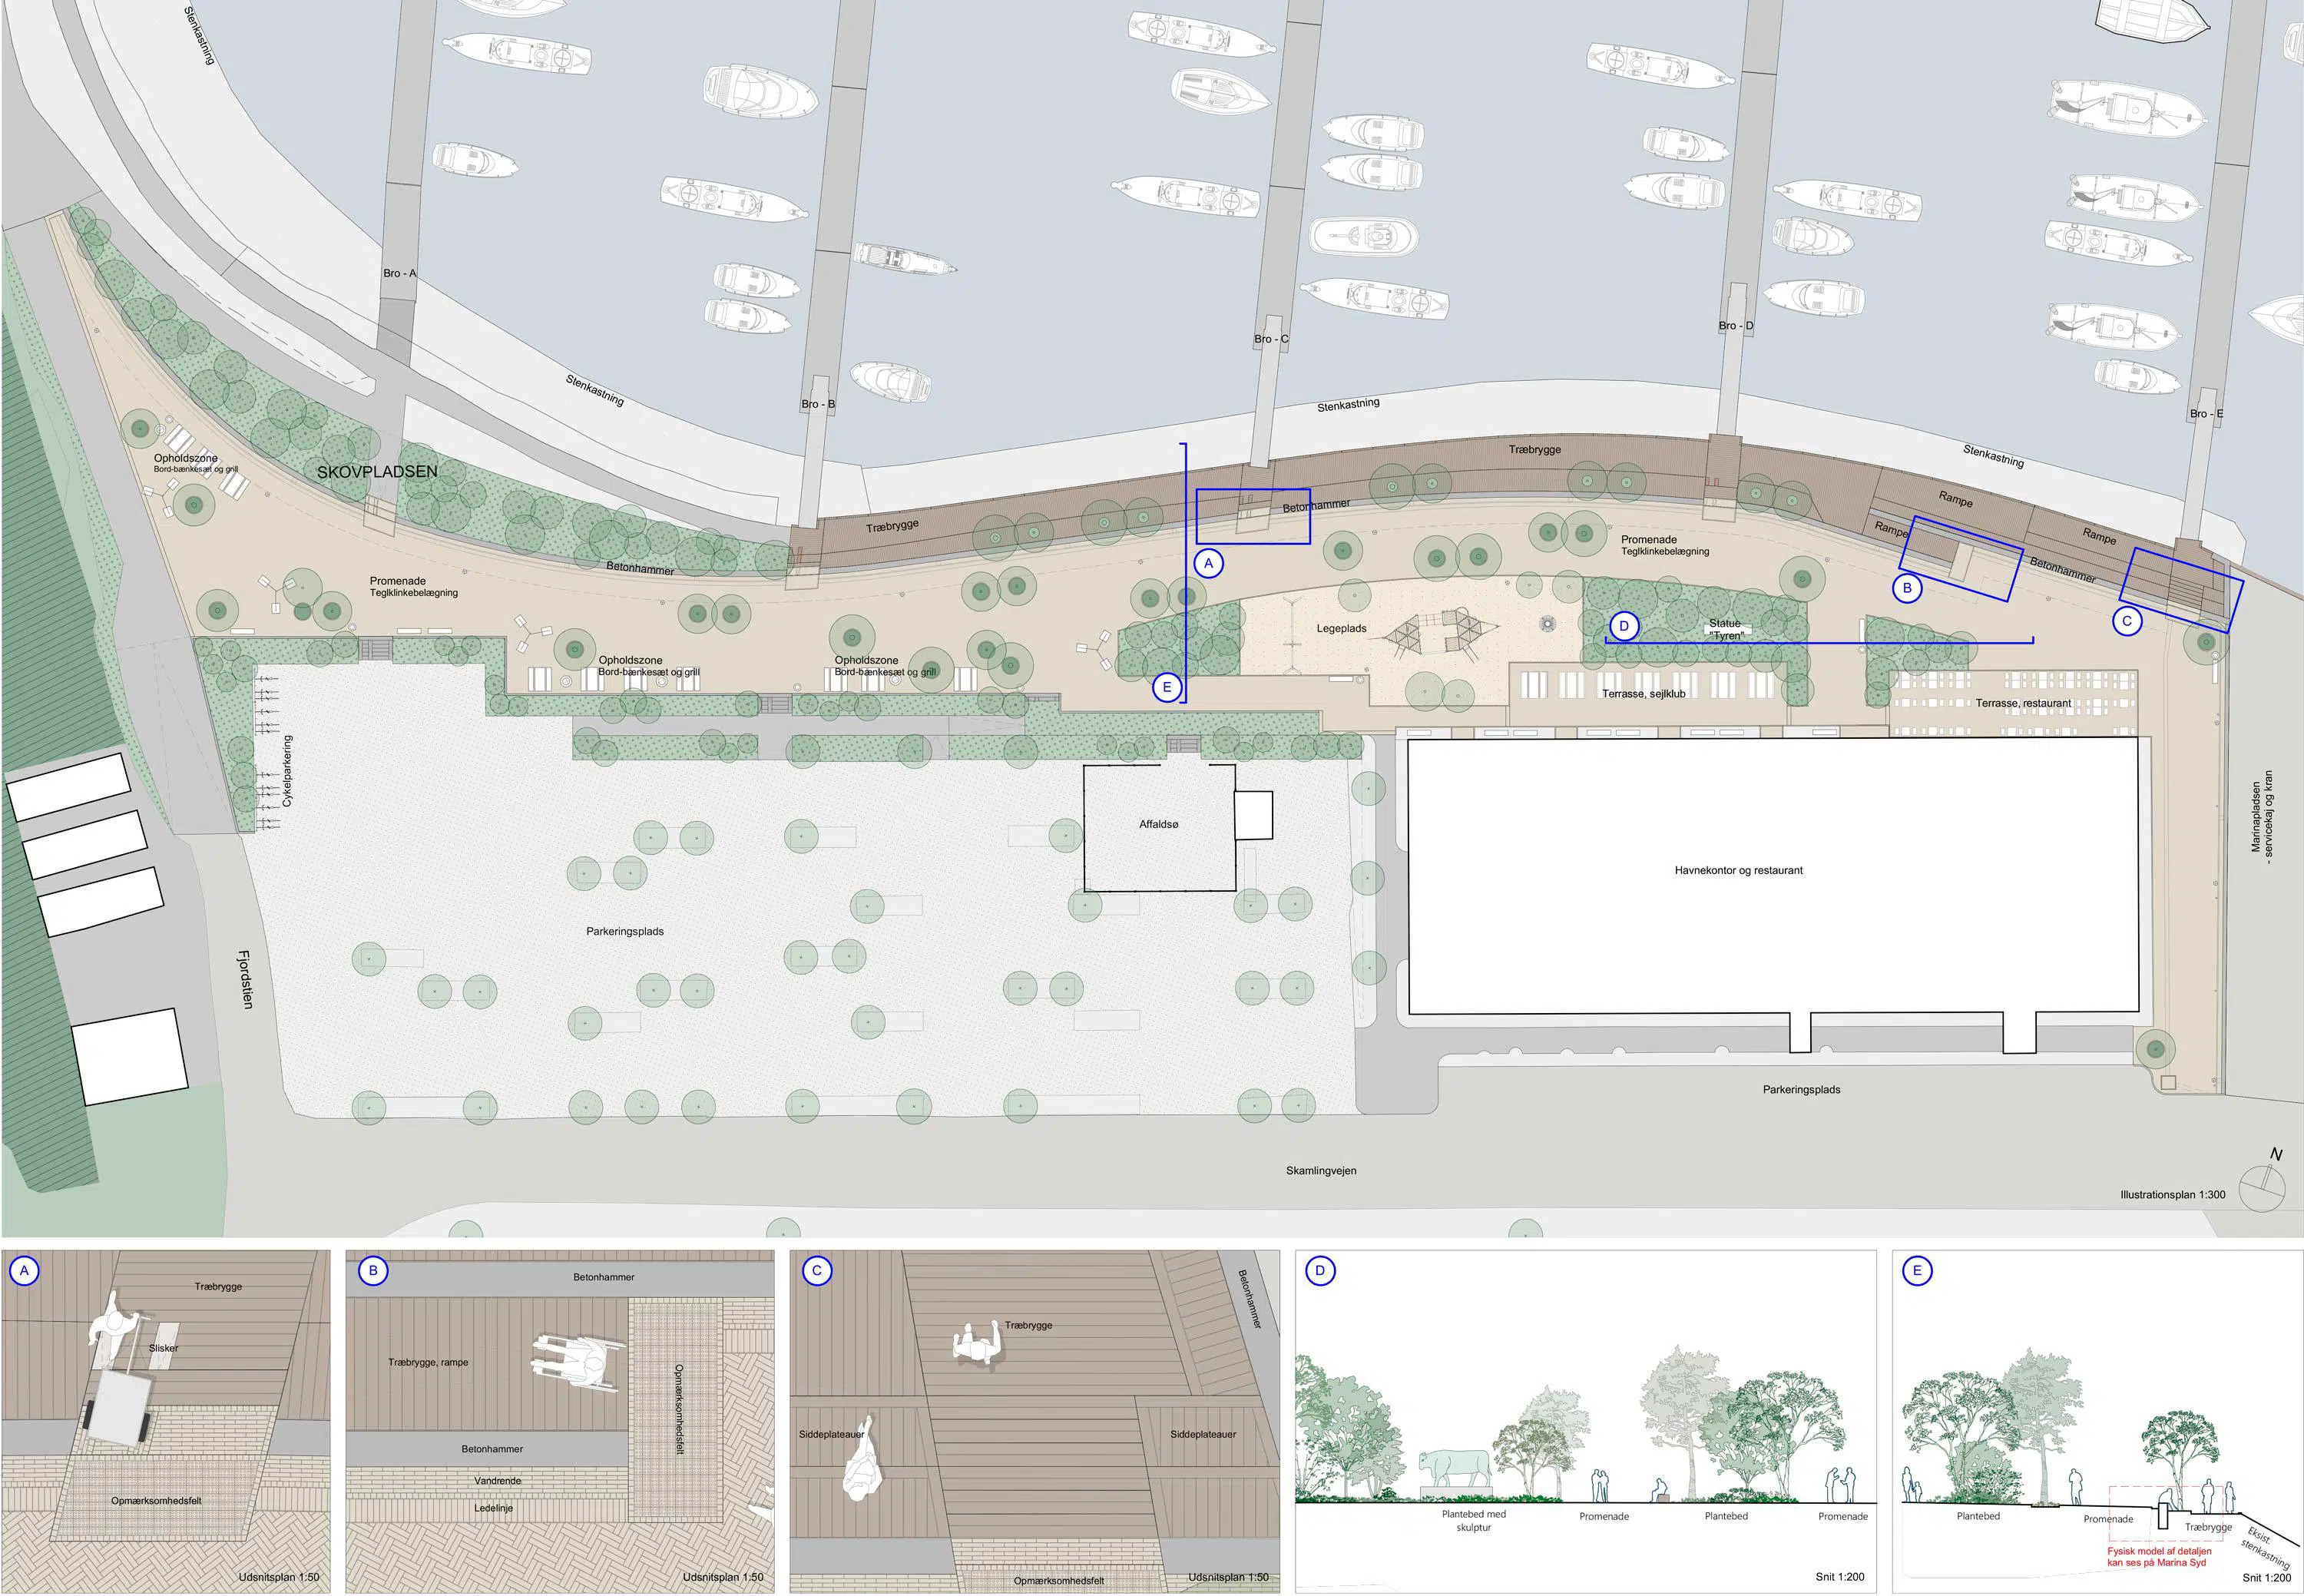Click the Bro - C pier label
This screenshot has height=1596, width=2304.
point(1271,339)
